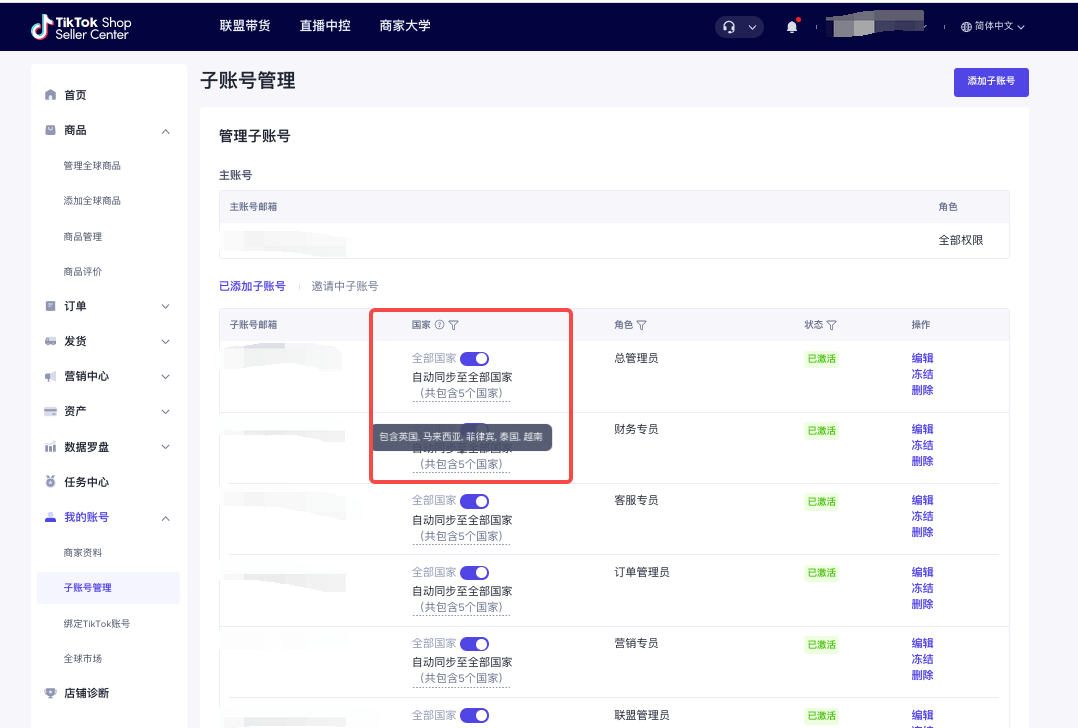Click 已激活 status badge for 财务专员

coord(822,430)
